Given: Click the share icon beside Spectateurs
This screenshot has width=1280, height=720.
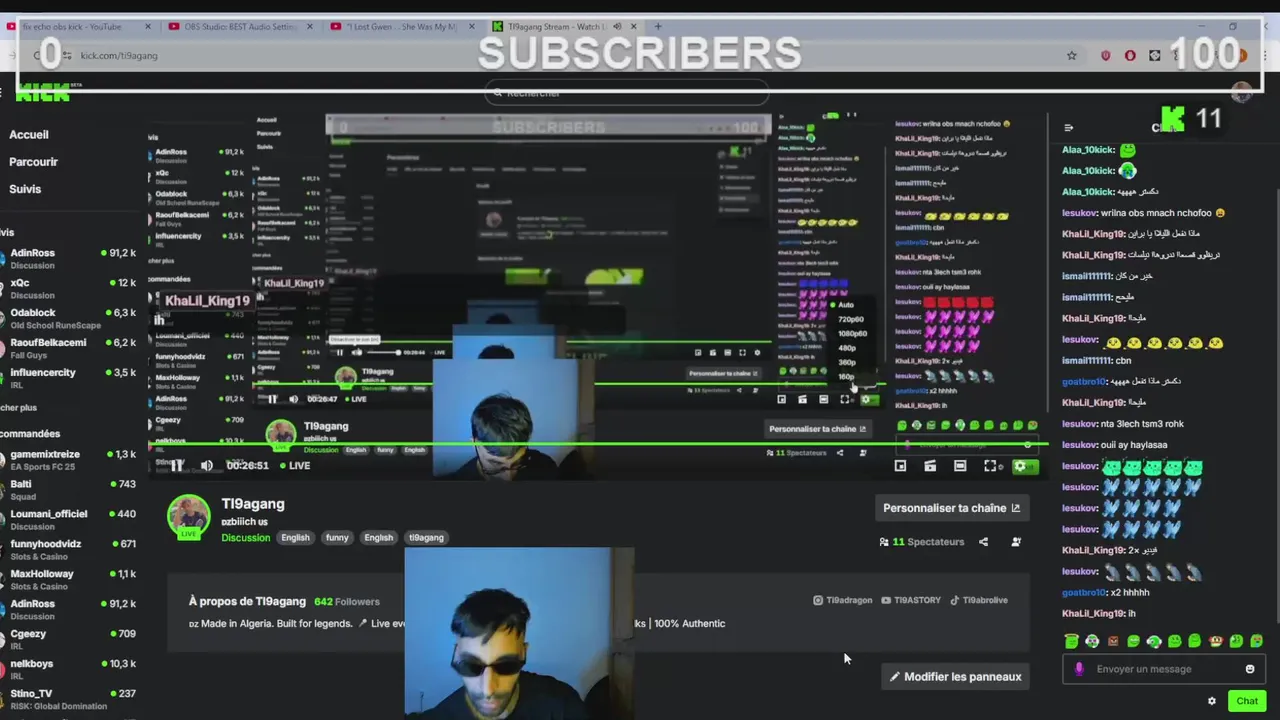Looking at the screenshot, I should pyautogui.click(x=983, y=542).
